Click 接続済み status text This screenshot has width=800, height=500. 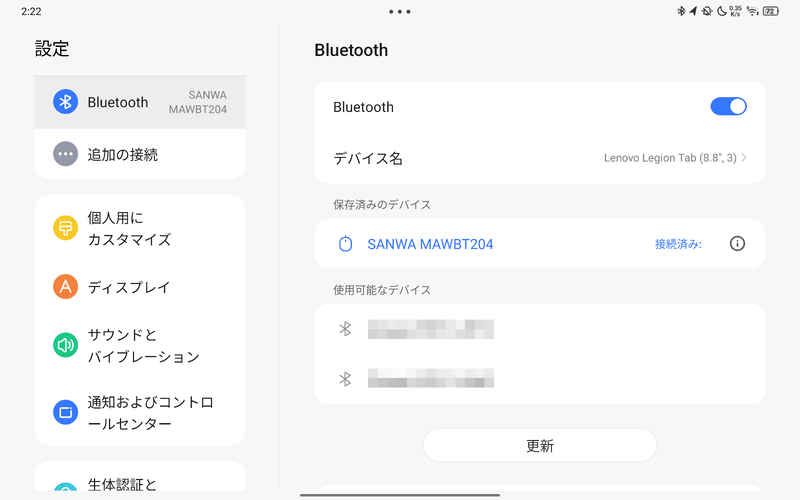click(678, 244)
